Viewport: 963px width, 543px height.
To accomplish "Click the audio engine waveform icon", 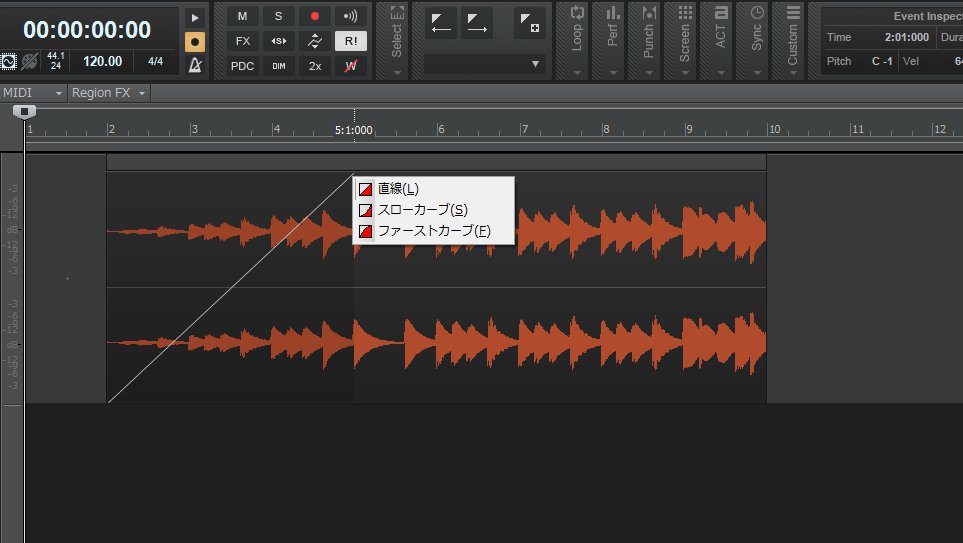I will [9, 61].
